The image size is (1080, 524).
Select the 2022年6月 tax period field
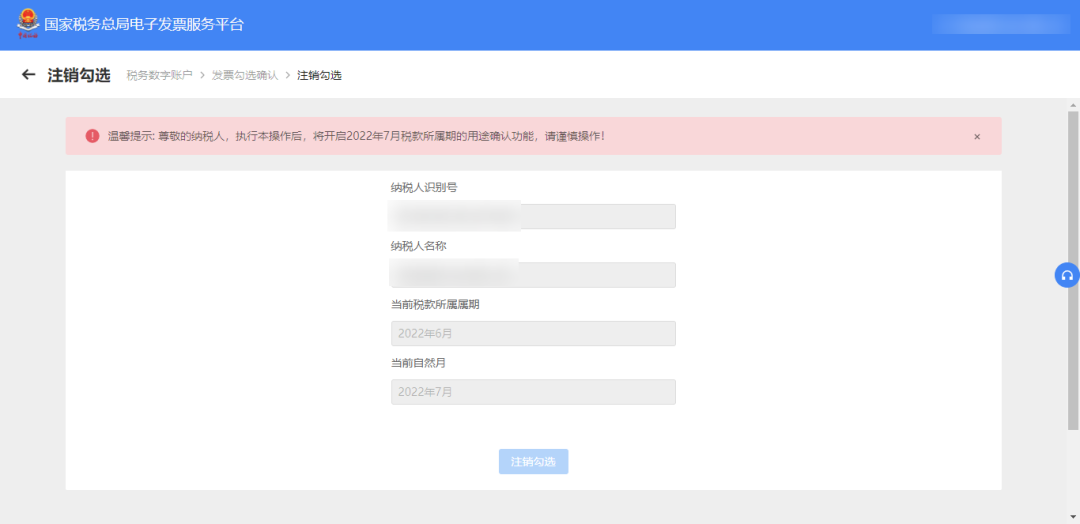(x=533, y=334)
